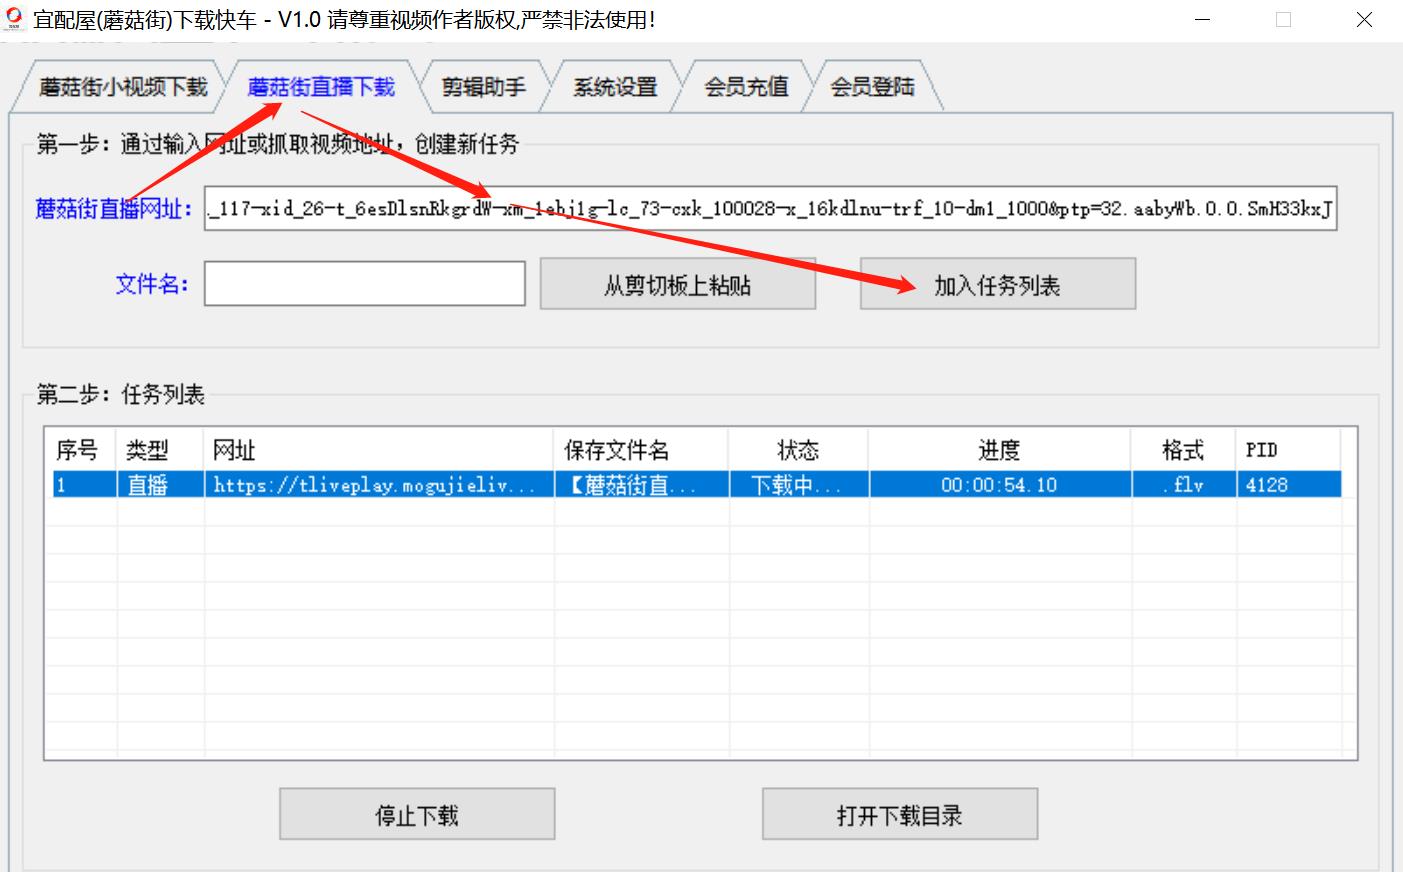
Task: Click the app icon in title bar
Action: (x=14, y=18)
